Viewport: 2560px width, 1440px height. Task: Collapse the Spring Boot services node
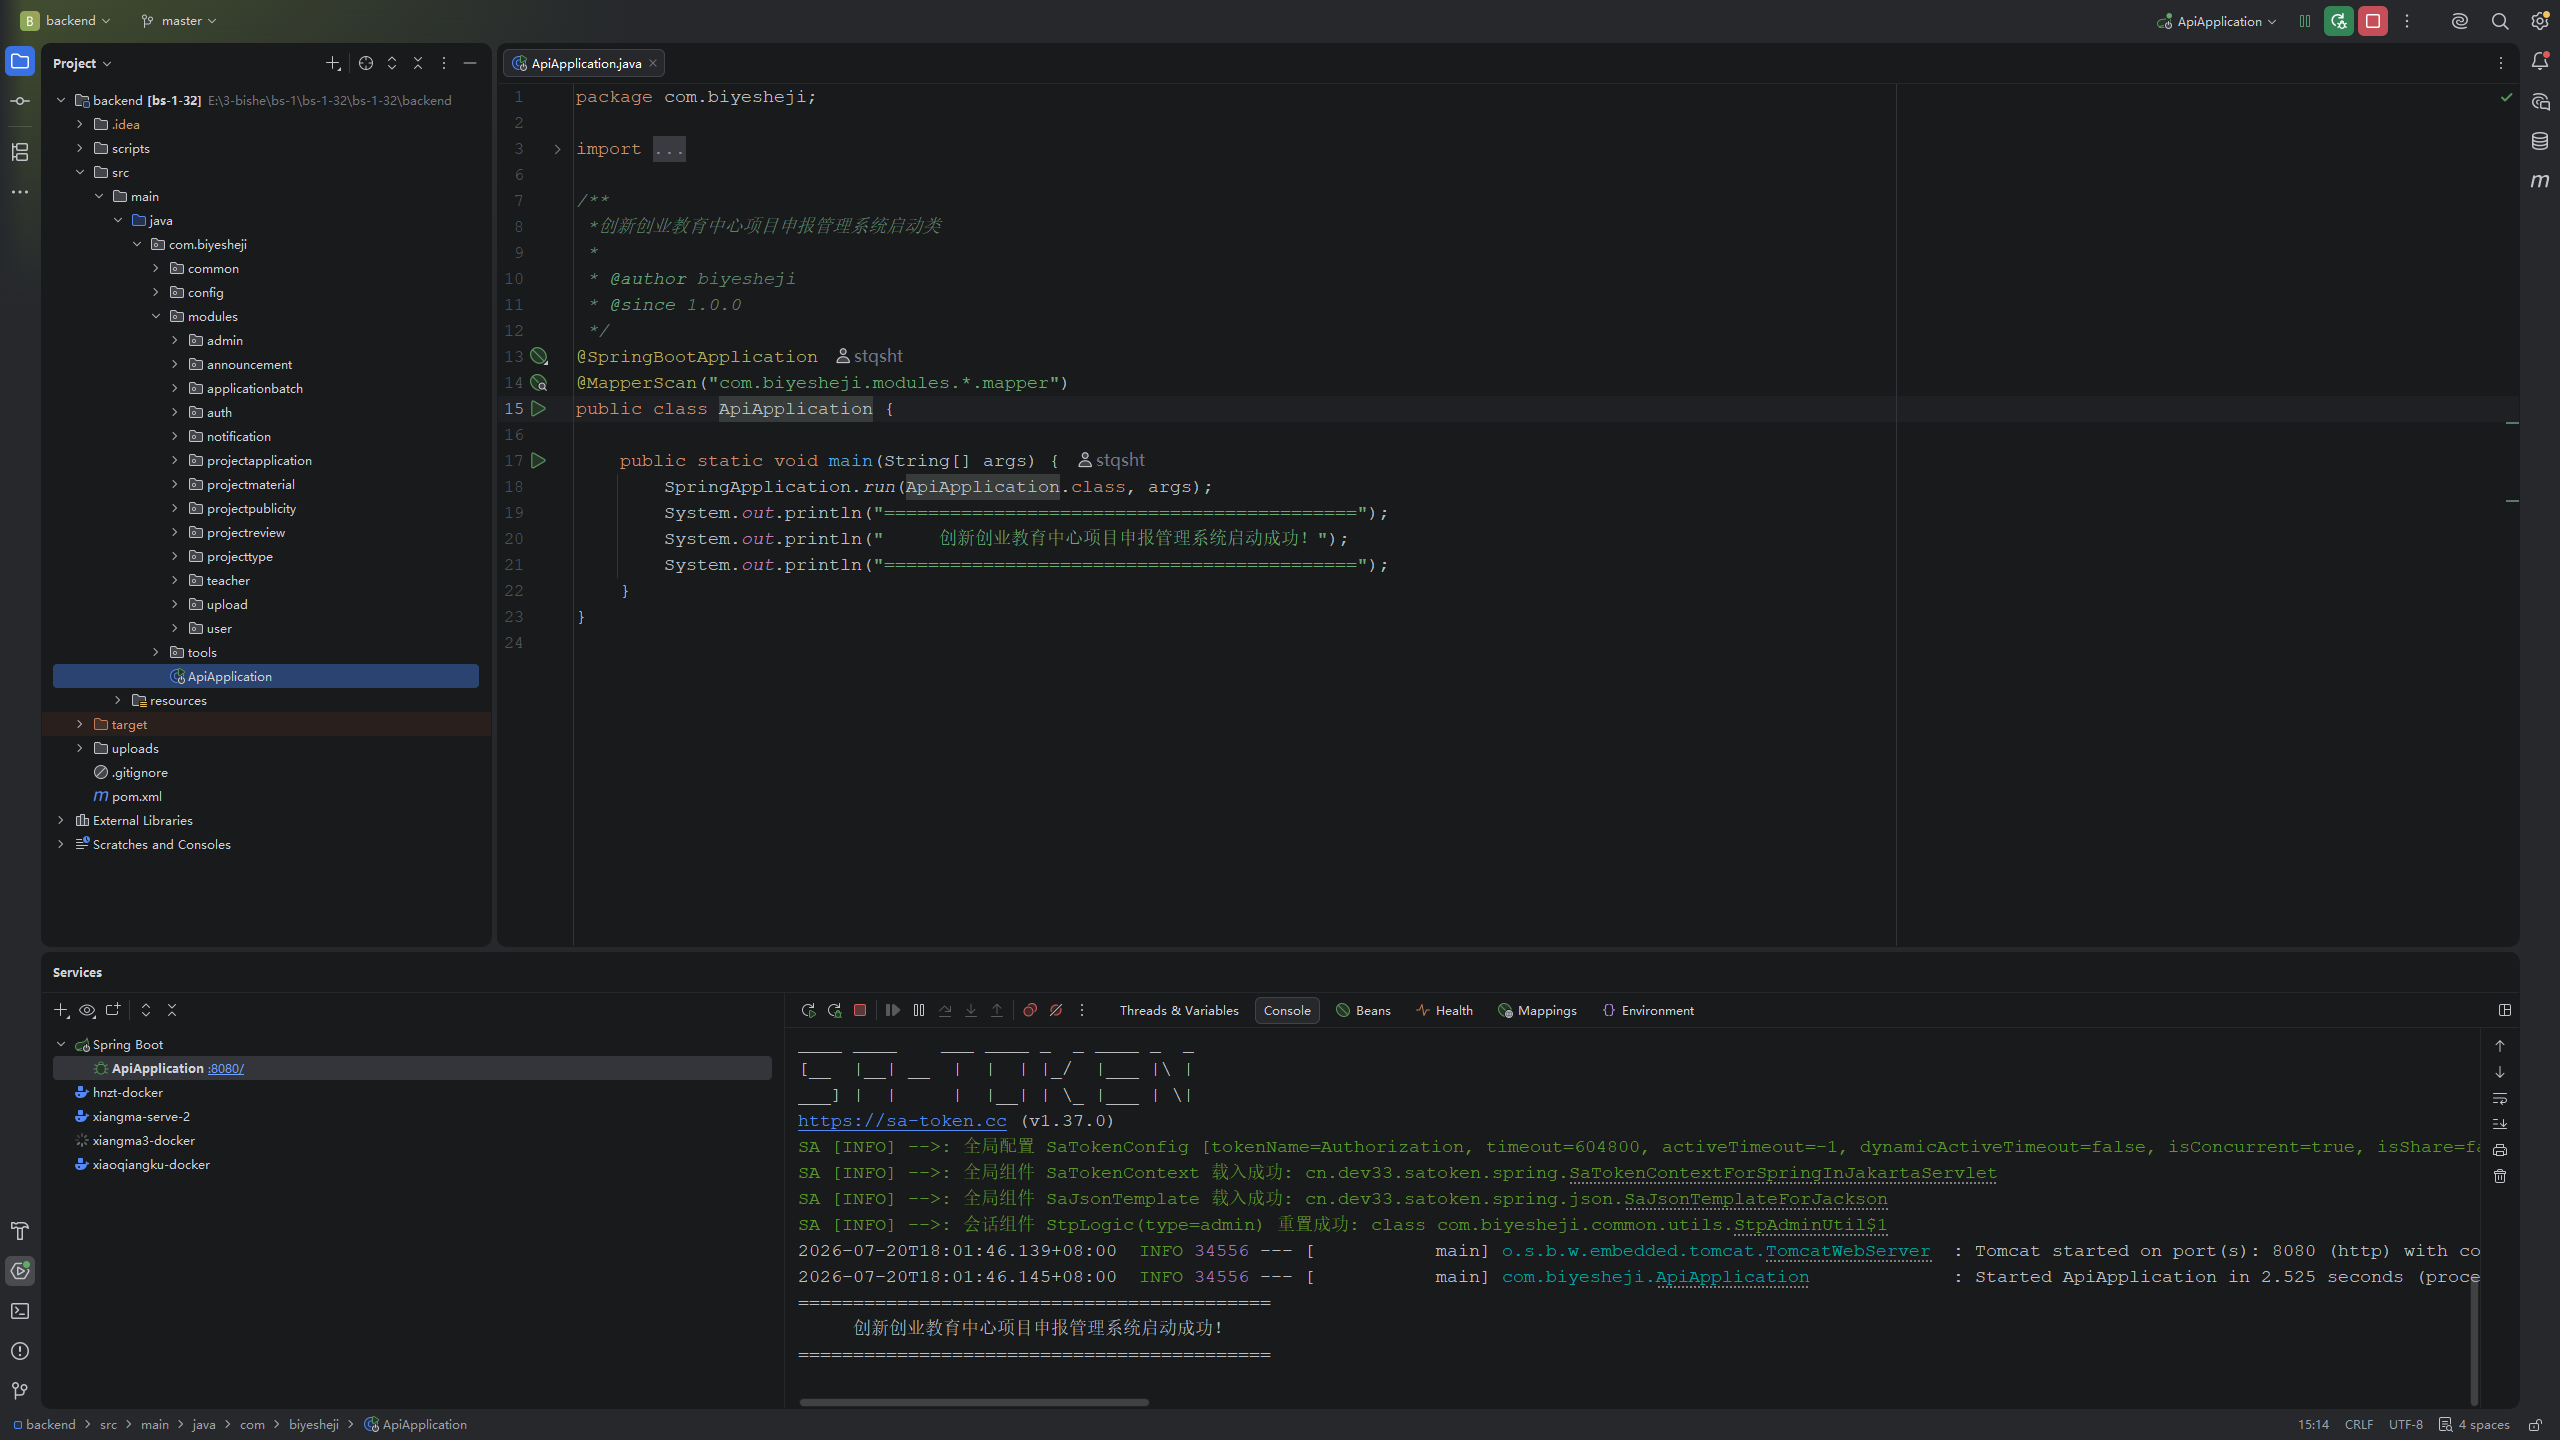61,1044
